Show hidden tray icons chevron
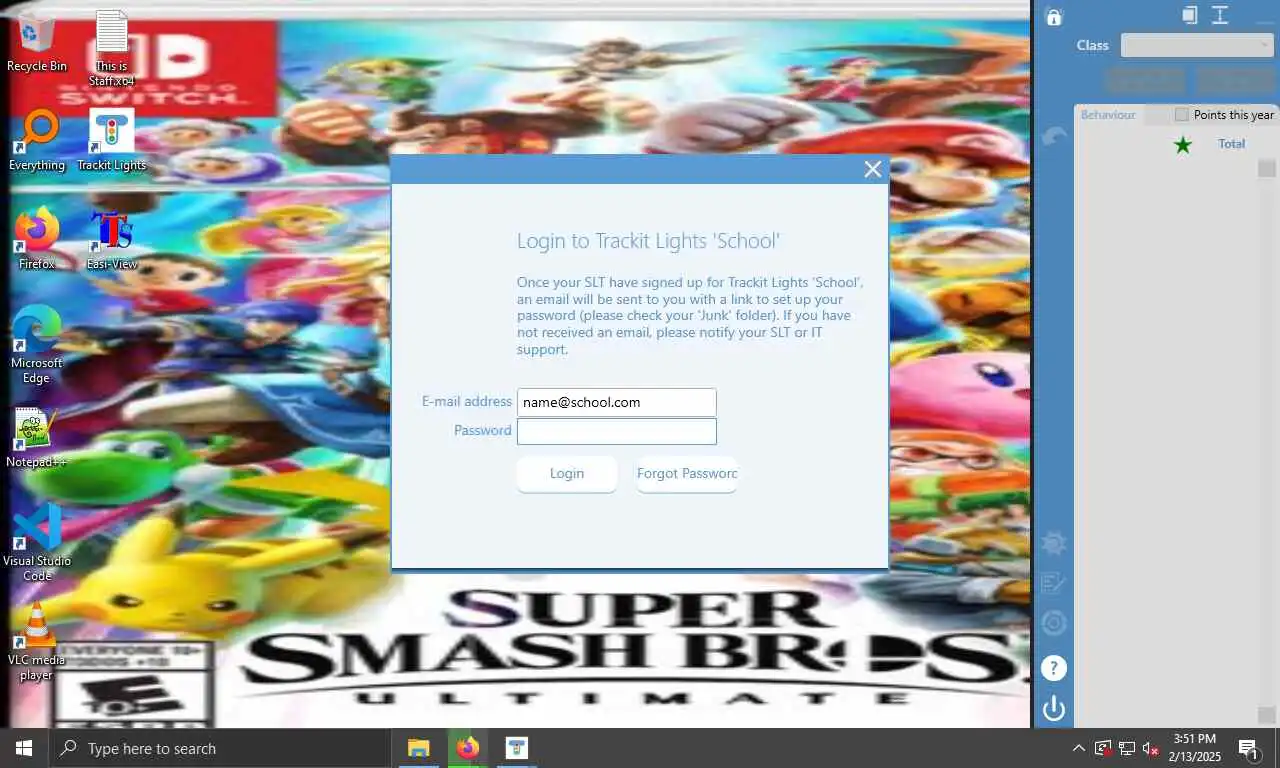 coord(1078,748)
